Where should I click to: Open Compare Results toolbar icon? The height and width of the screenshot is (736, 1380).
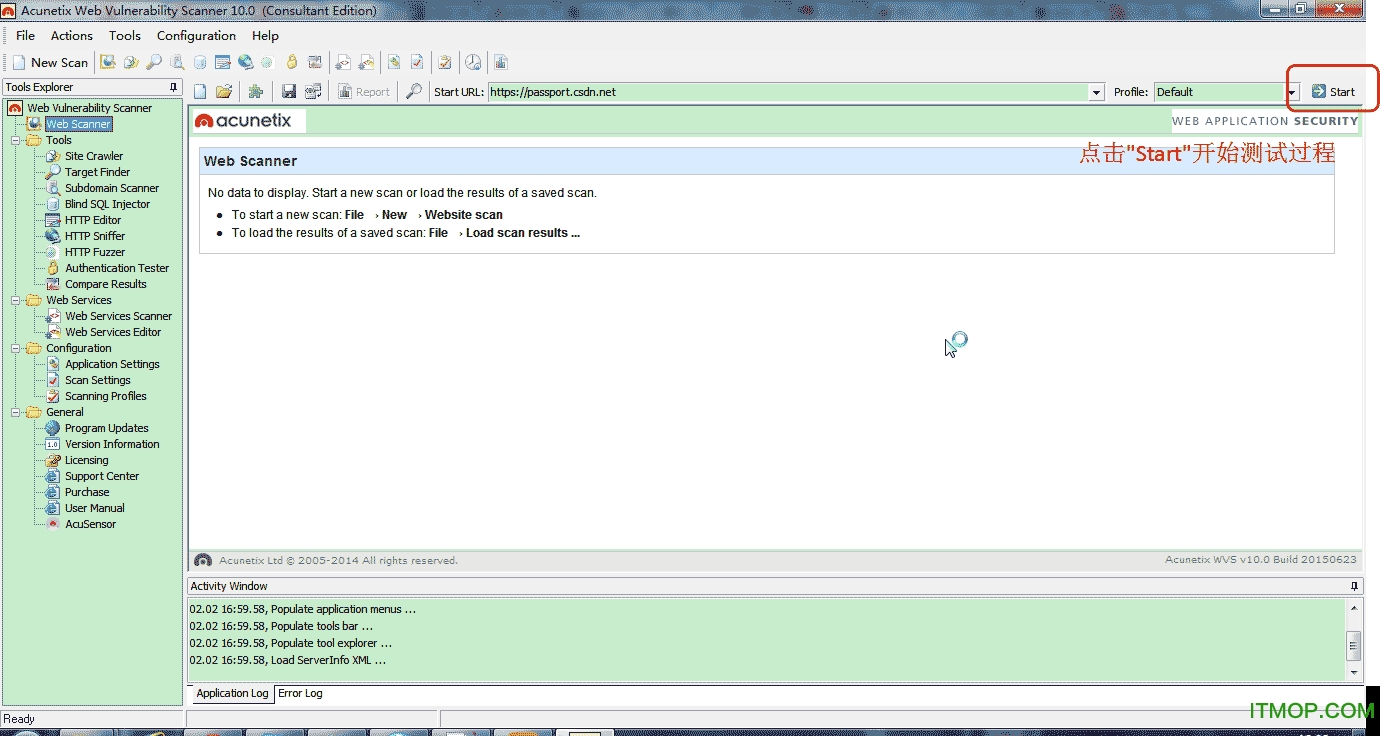click(x=314, y=62)
